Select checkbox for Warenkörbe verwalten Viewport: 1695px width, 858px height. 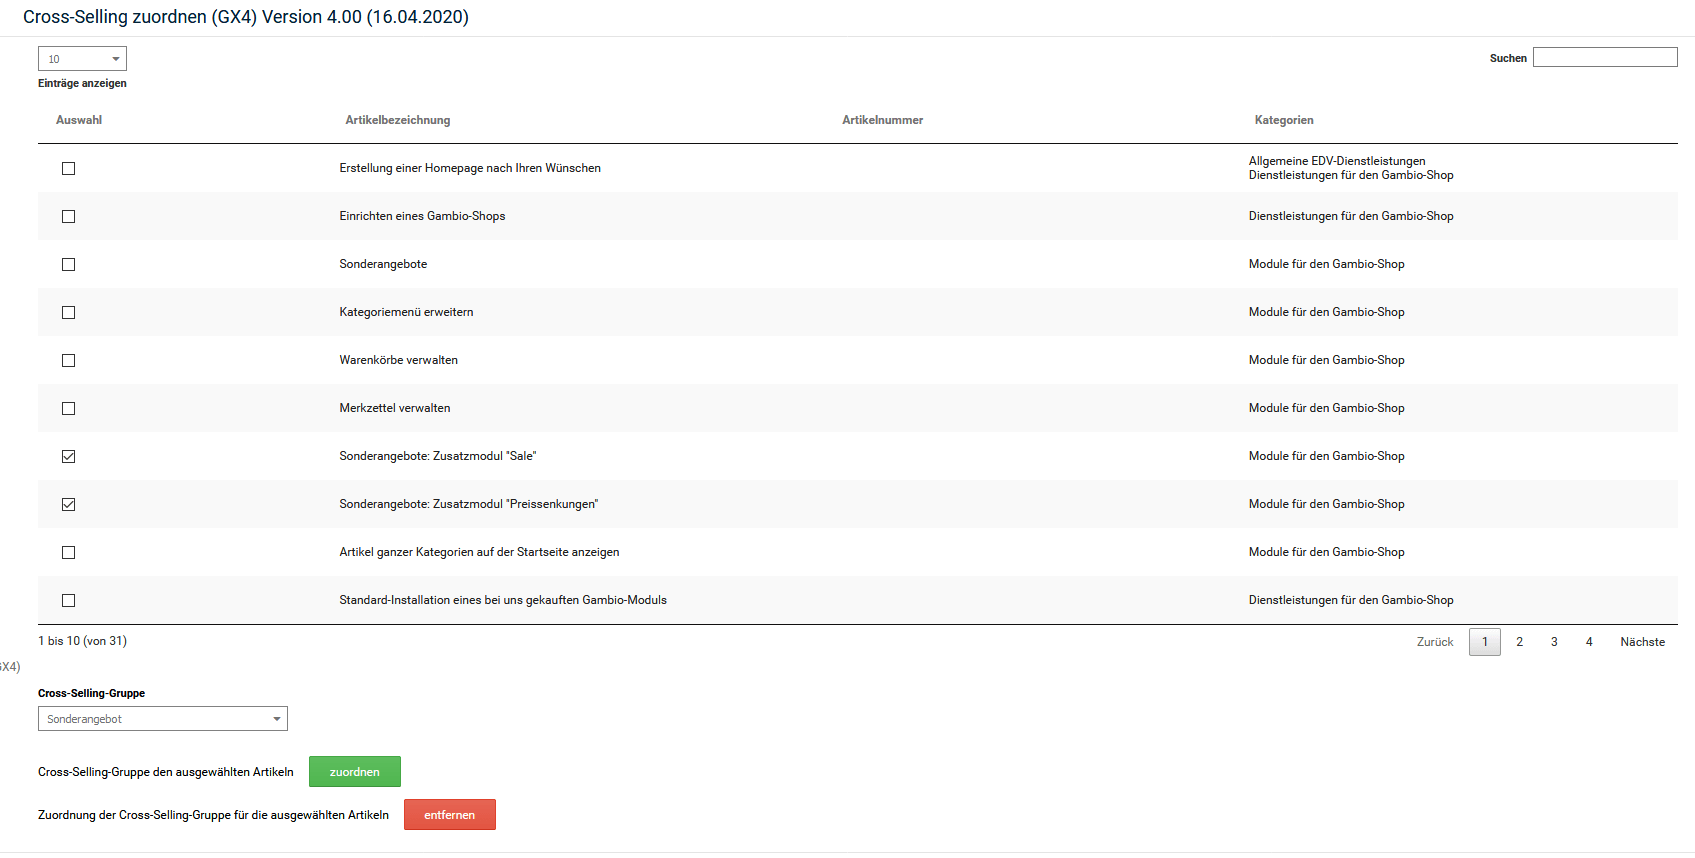(x=68, y=360)
